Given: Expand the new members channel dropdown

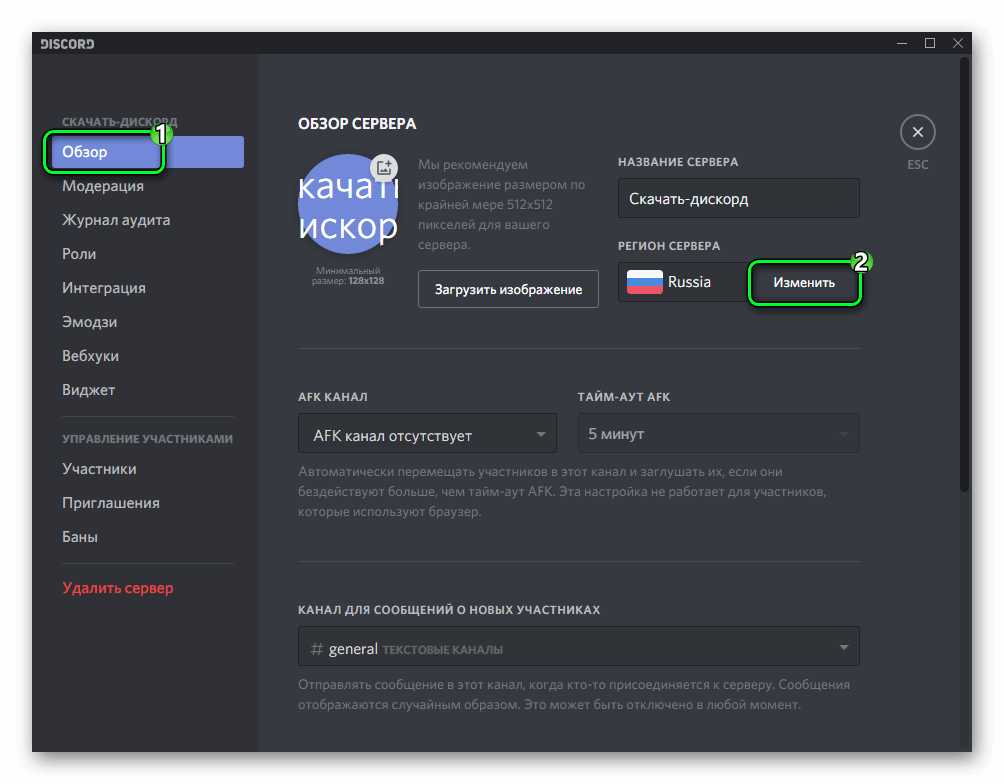Looking at the screenshot, I should 579,647.
